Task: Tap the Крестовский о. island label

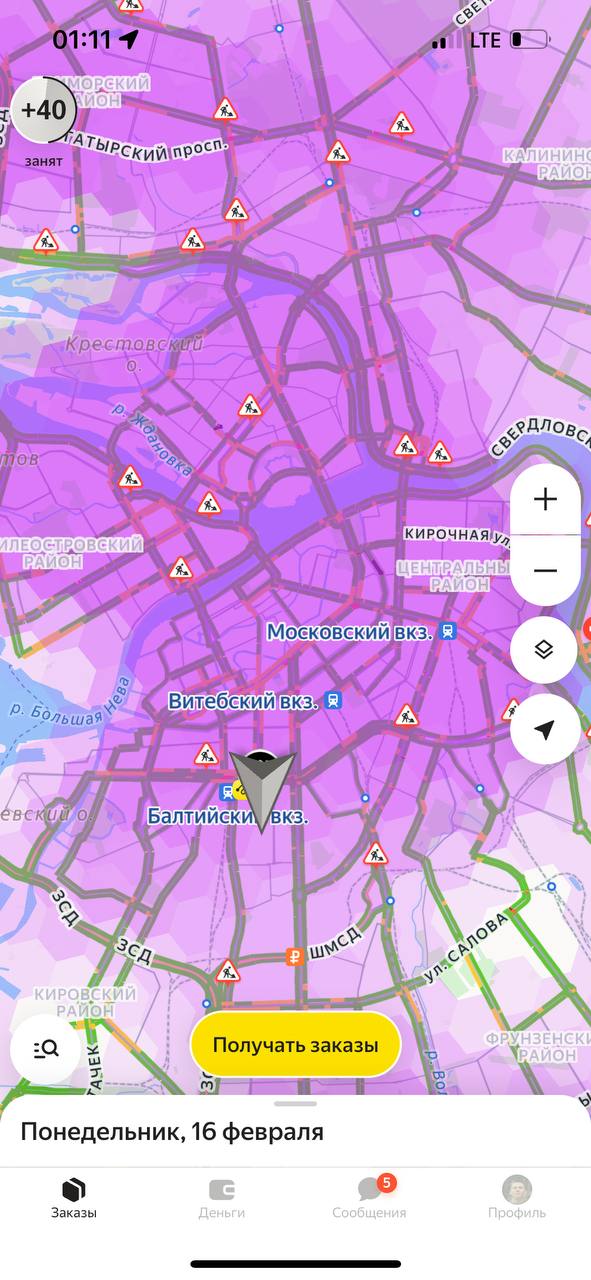Action: 133,354
